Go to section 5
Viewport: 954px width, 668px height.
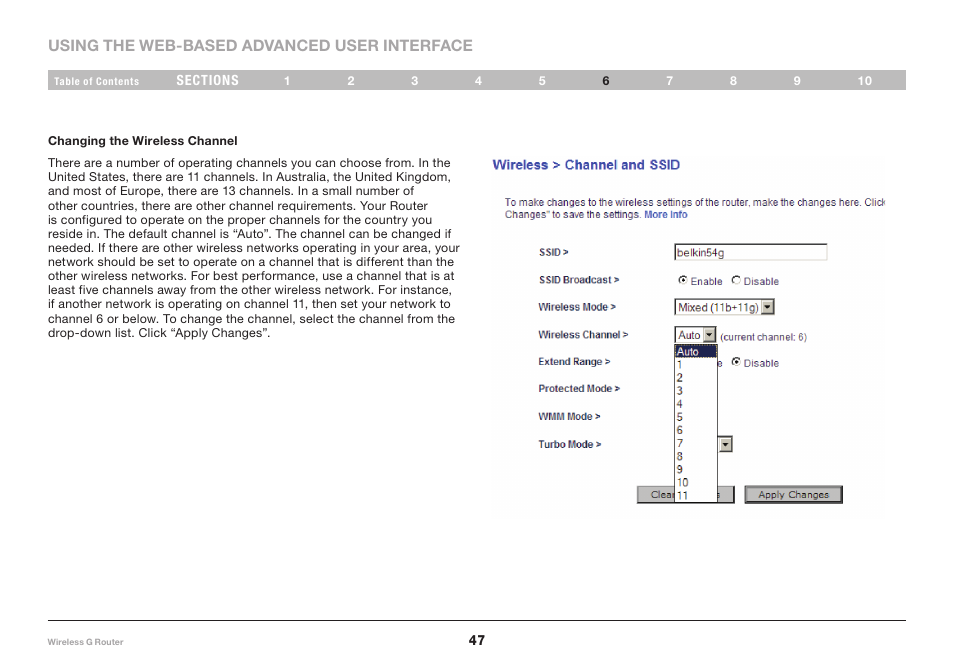click(542, 81)
